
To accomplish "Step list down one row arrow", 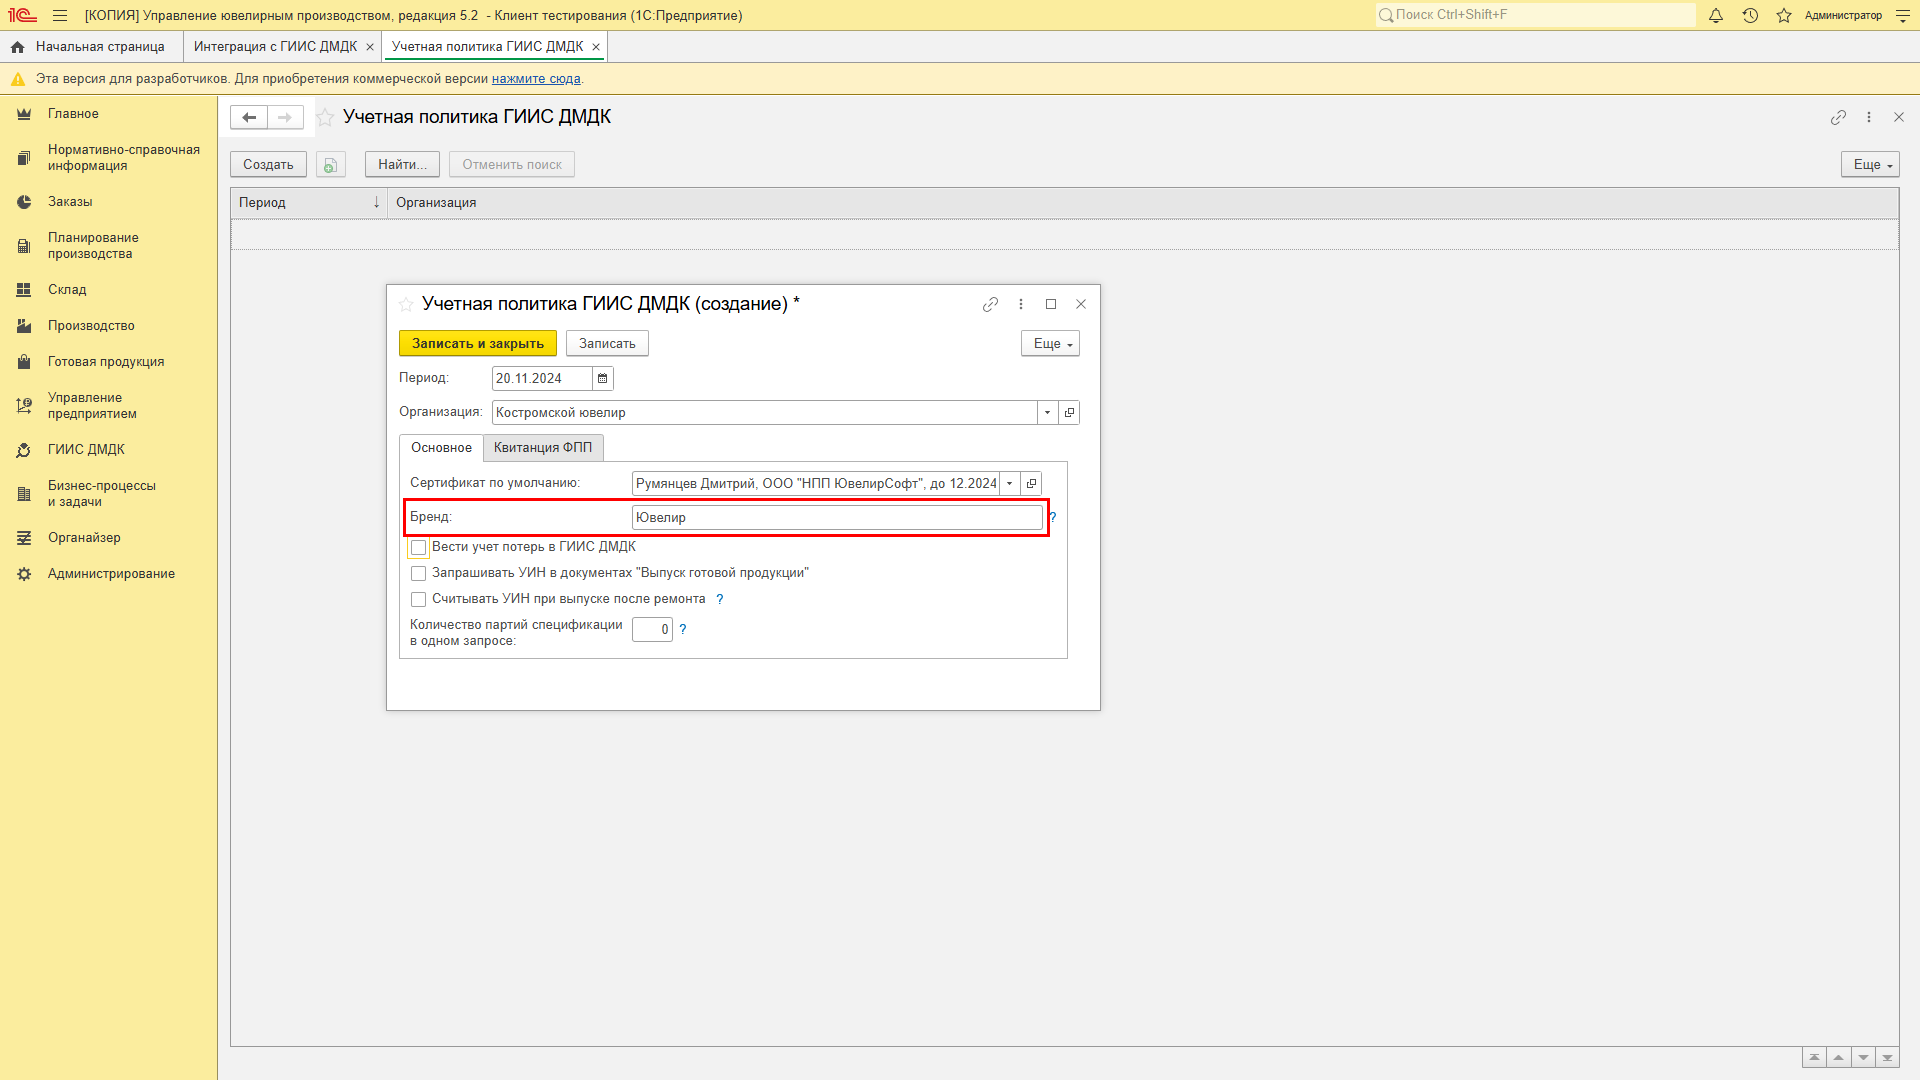I will pyautogui.click(x=1863, y=1057).
